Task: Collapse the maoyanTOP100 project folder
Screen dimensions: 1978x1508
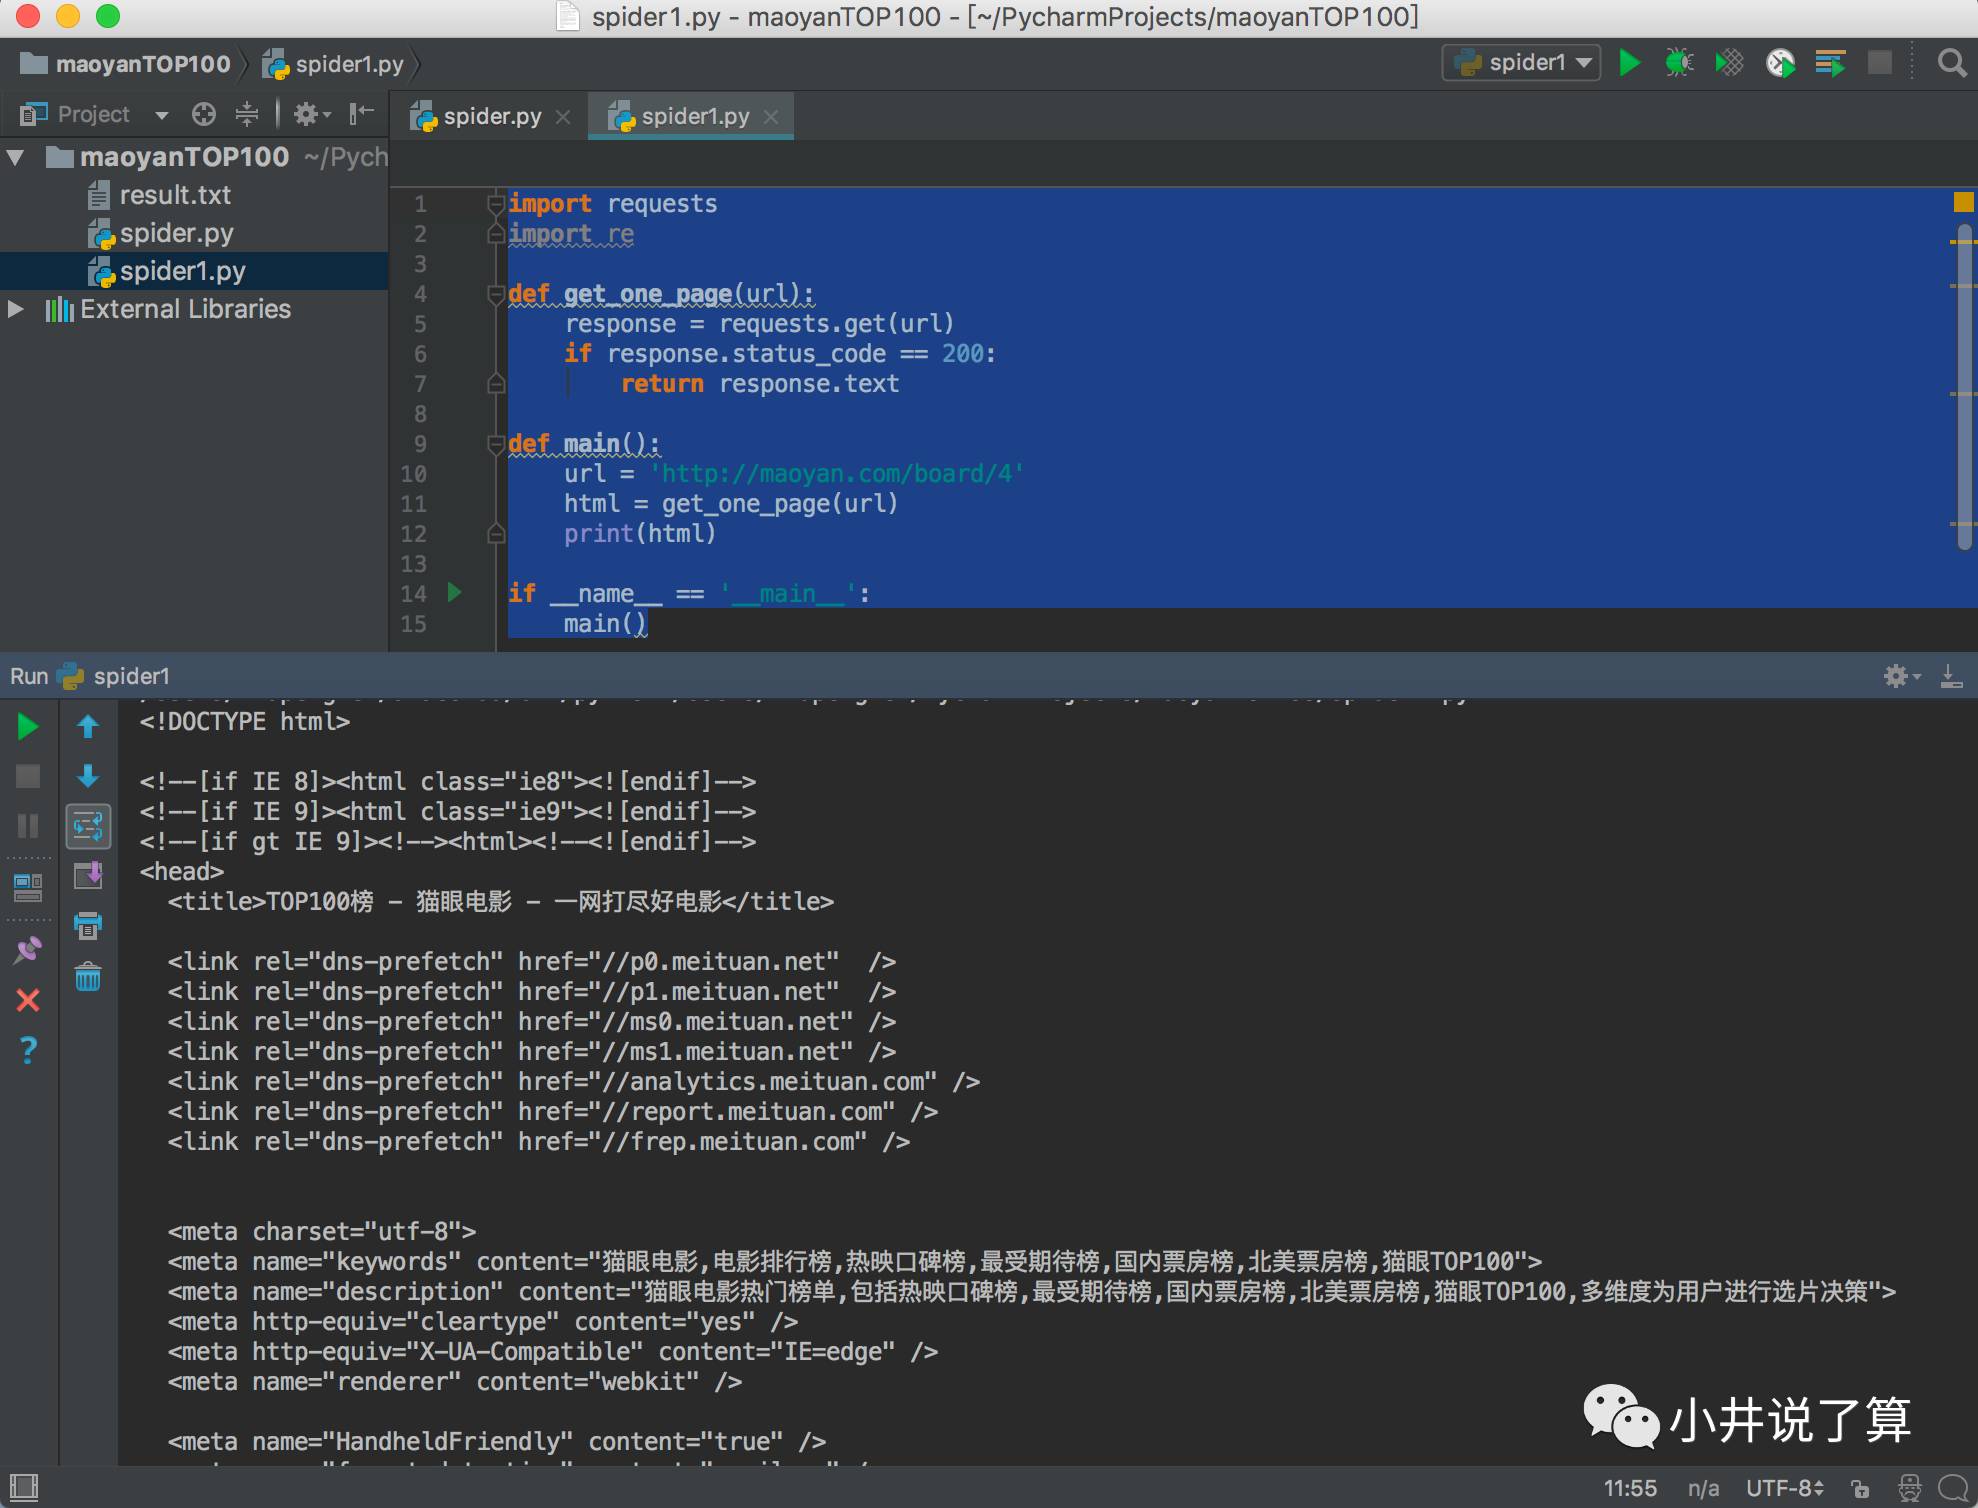Action: click(15, 157)
